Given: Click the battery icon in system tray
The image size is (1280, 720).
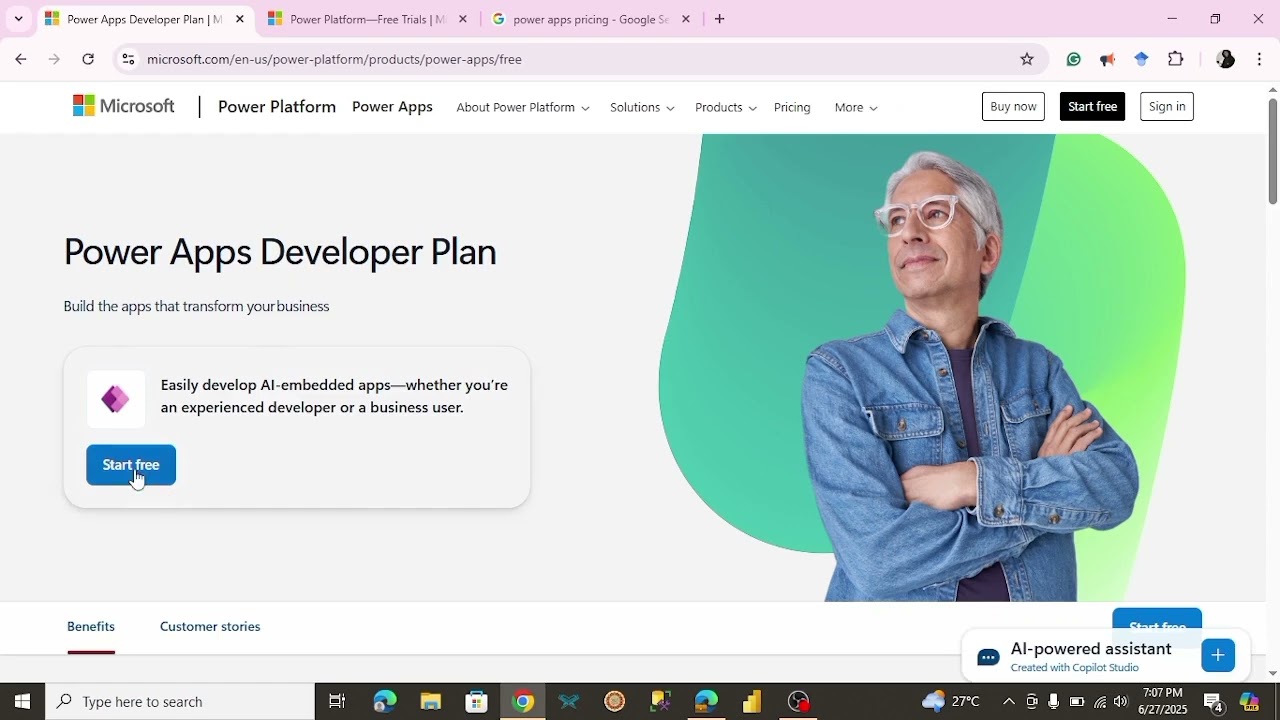Looking at the screenshot, I should (x=1077, y=701).
